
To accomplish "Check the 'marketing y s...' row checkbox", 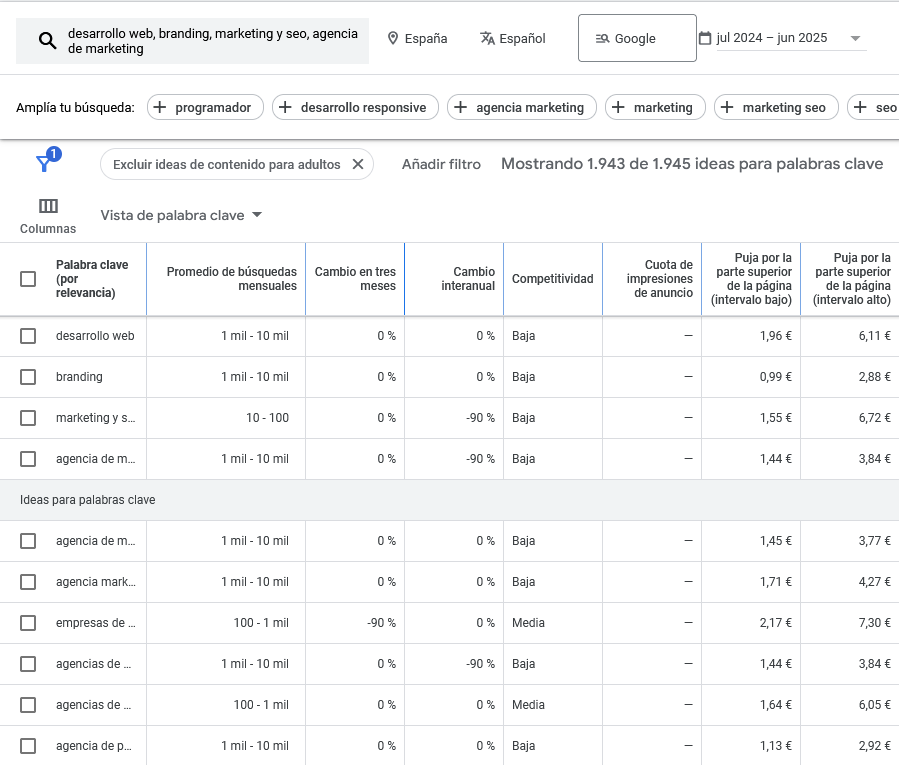I will [x=28, y=418].
